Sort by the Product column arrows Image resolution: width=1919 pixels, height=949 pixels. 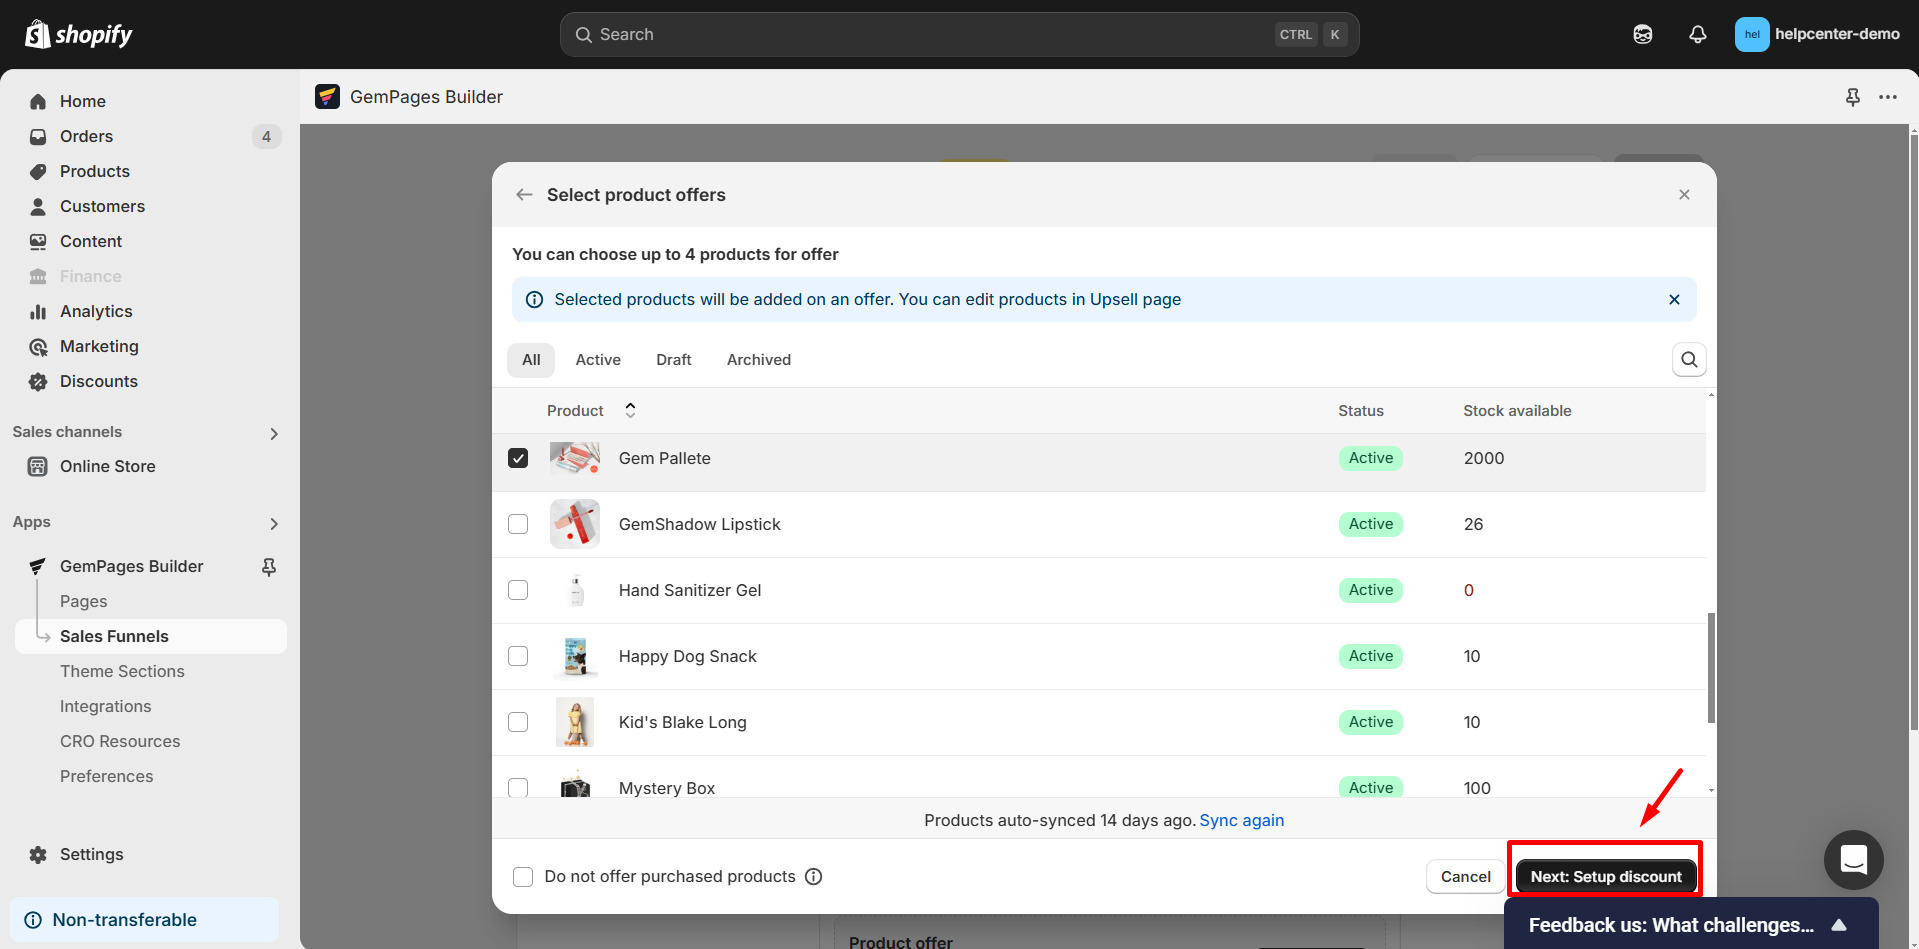(x=630, y=410)
